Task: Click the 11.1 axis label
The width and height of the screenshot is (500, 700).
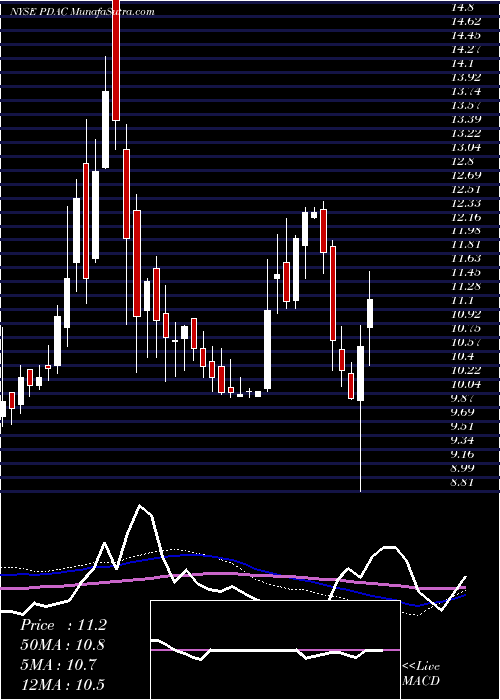Action: [x=463, y=300]
